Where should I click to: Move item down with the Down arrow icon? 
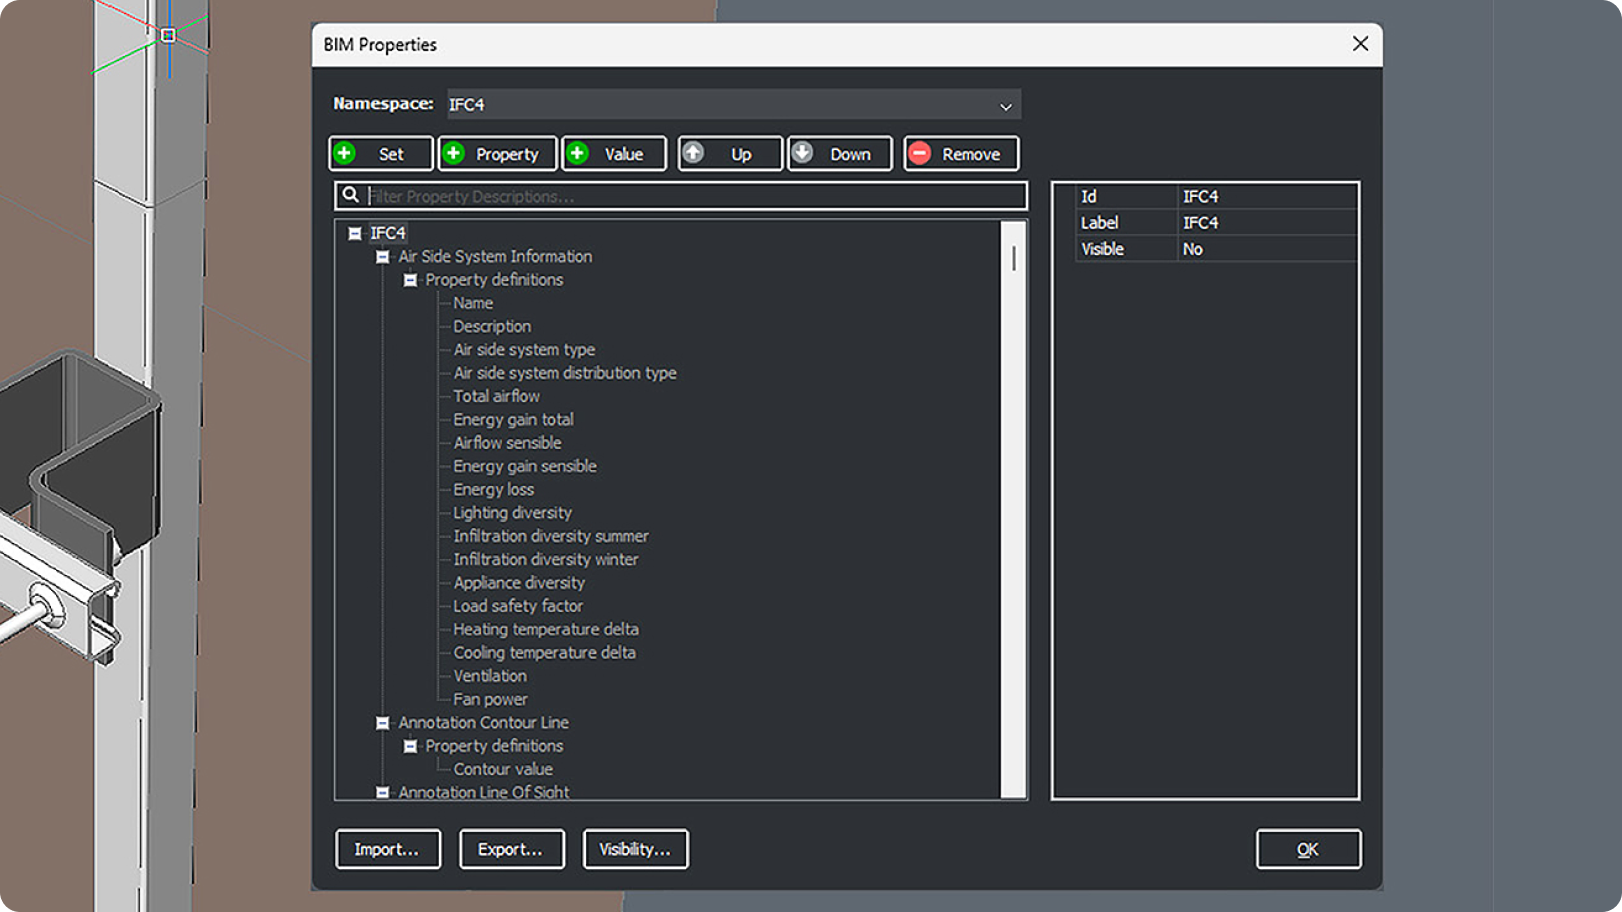(x=803, y=153)
